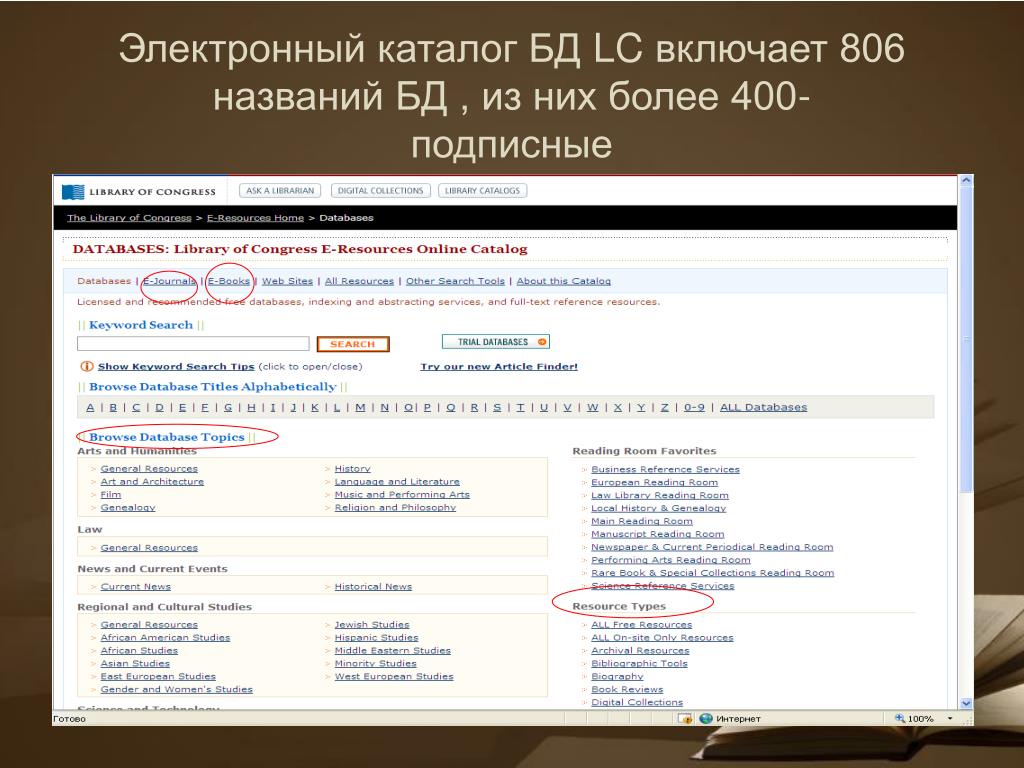This screenshot has width=1024, height=768.
Task: Click the scrollbar down arrow
Action: (x=967, y=703)
